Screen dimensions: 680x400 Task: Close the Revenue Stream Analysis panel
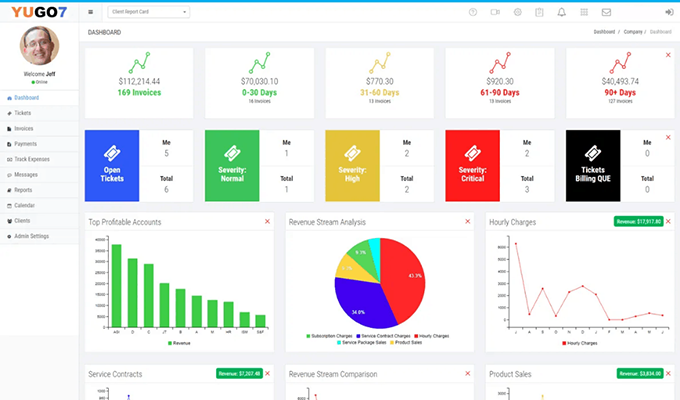click(x=467, y=221)
